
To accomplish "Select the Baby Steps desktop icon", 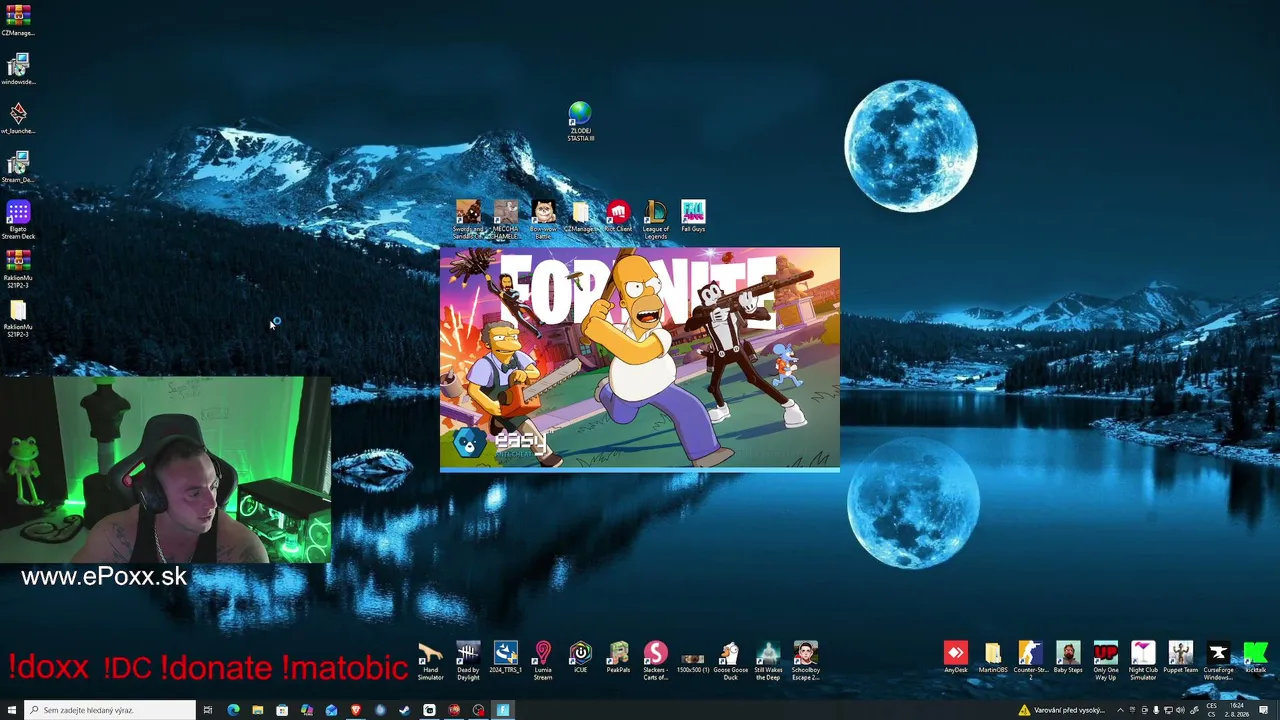I will 1068,658.
